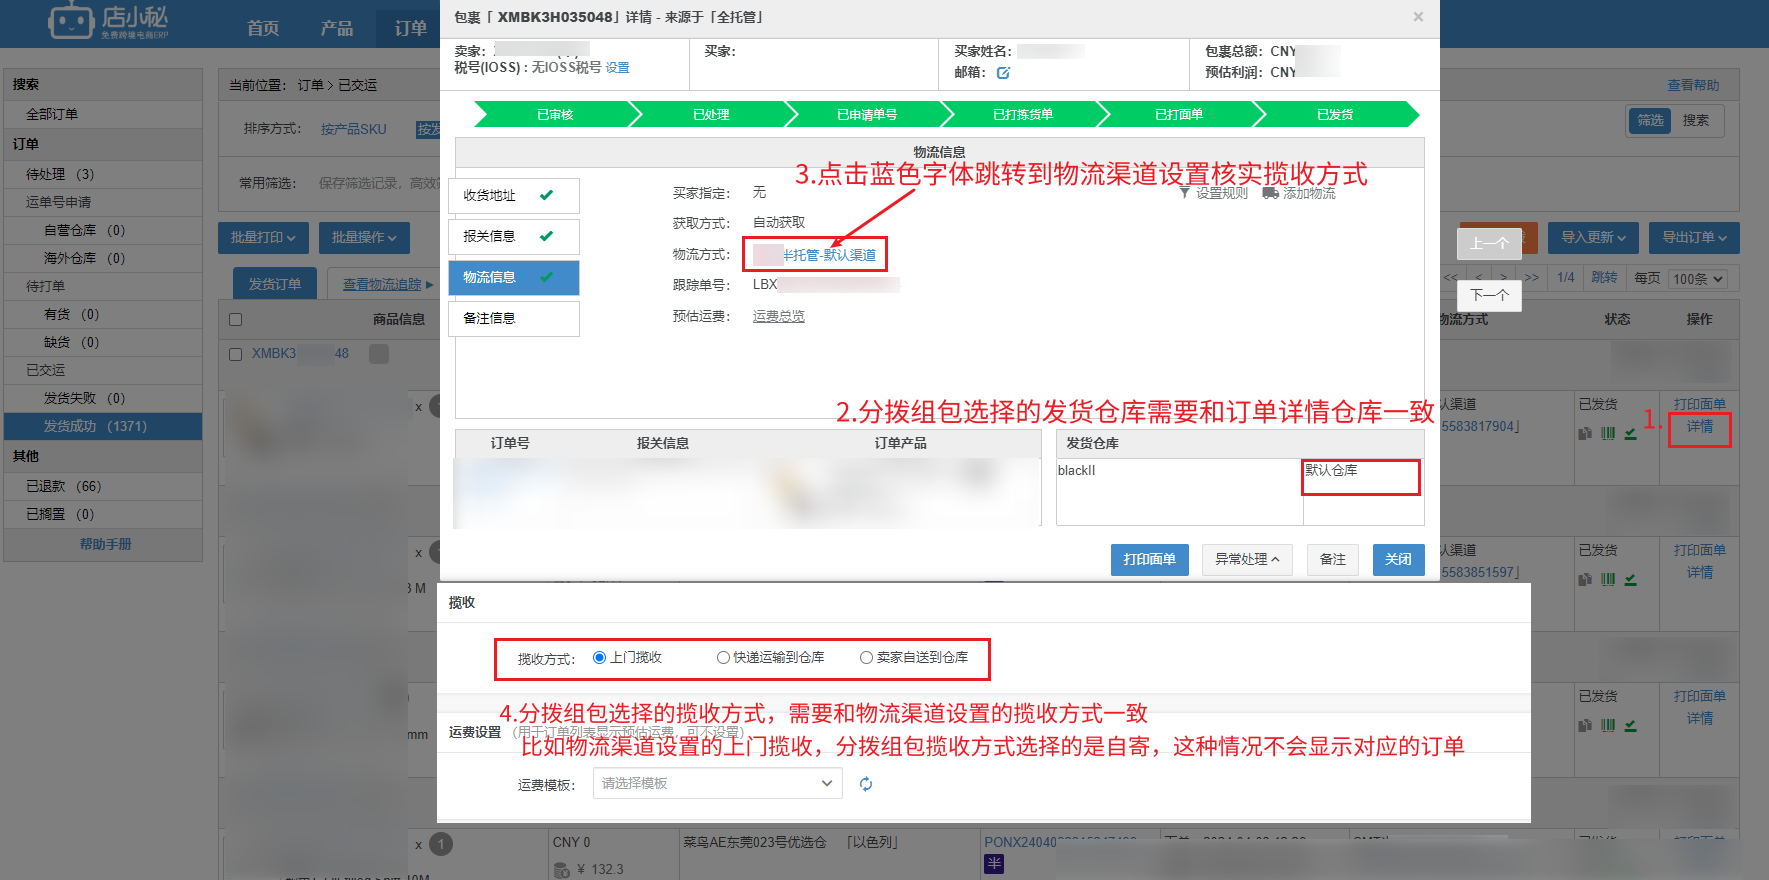Select the 上门揽收 radio button

600,658
